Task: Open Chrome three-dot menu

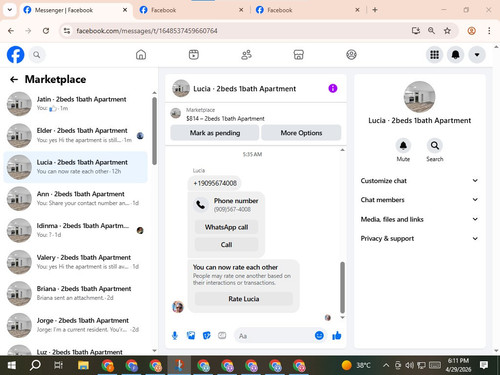Action: (489, 31)
